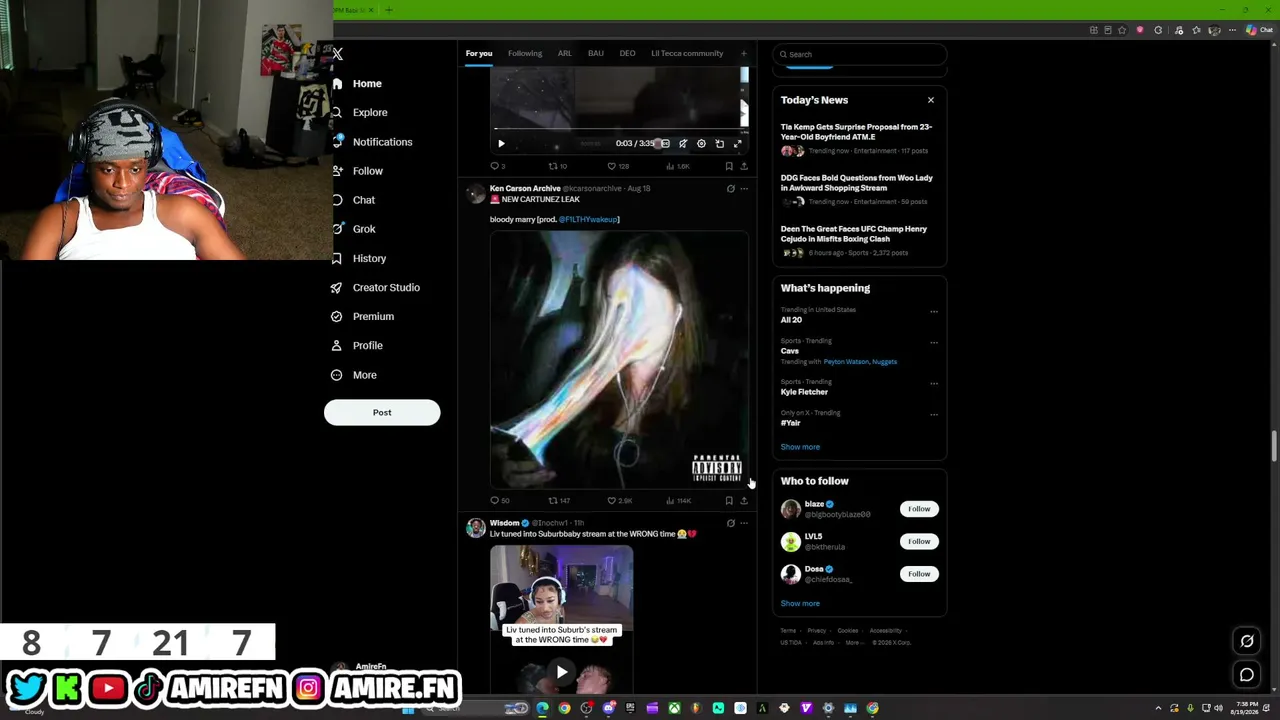Follow the blaze account
Image resolution: width=1280 pixels, height=720 pixels.
(x=919, y=509)
